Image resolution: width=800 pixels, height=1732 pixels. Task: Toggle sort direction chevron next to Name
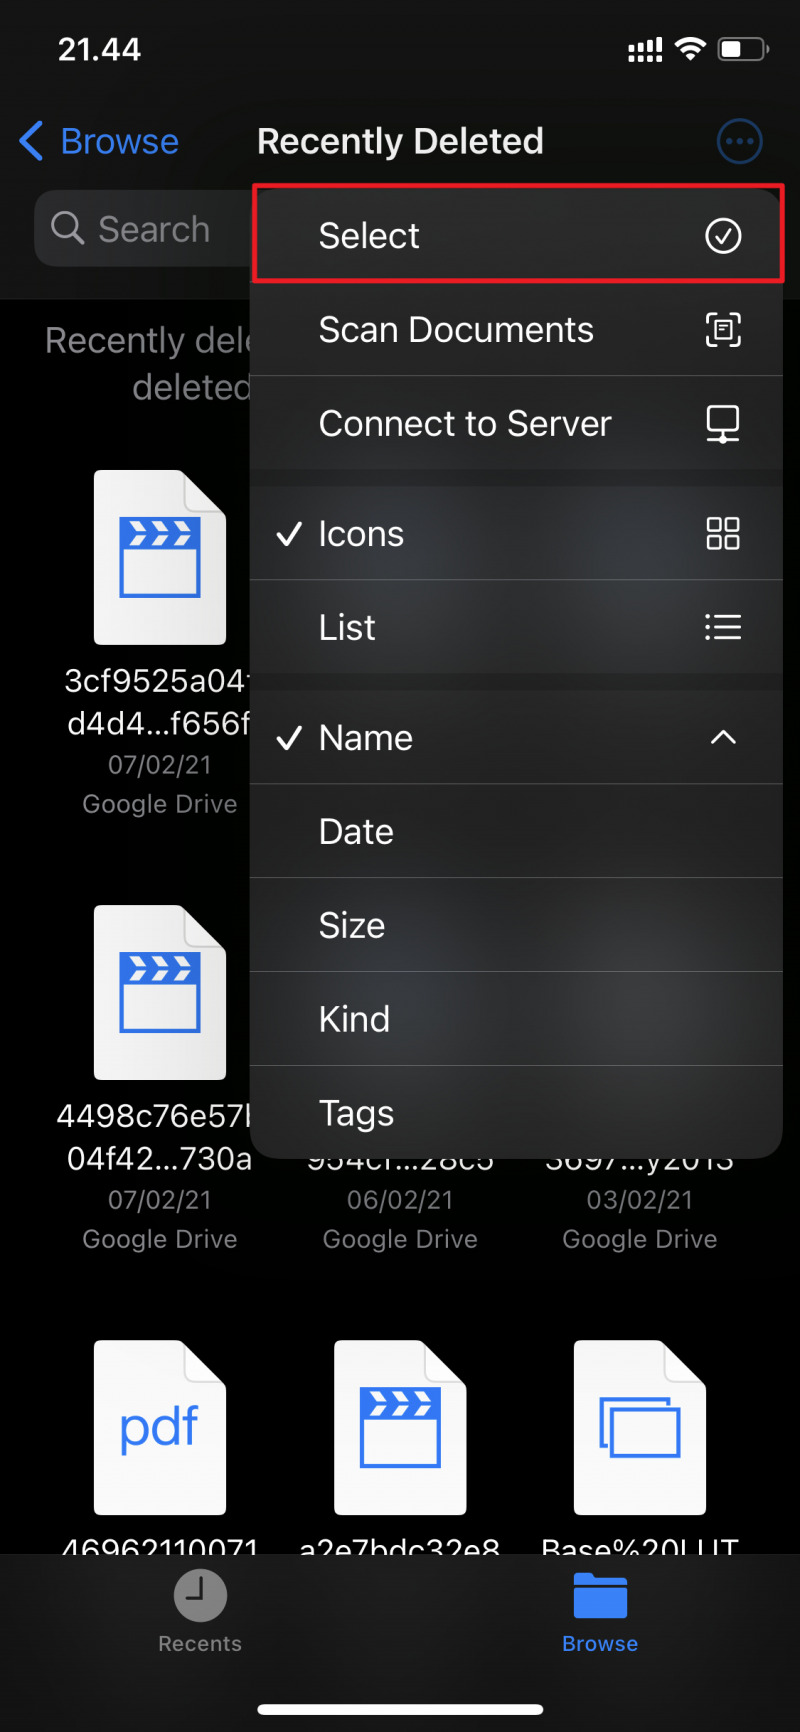coord(723,738)
